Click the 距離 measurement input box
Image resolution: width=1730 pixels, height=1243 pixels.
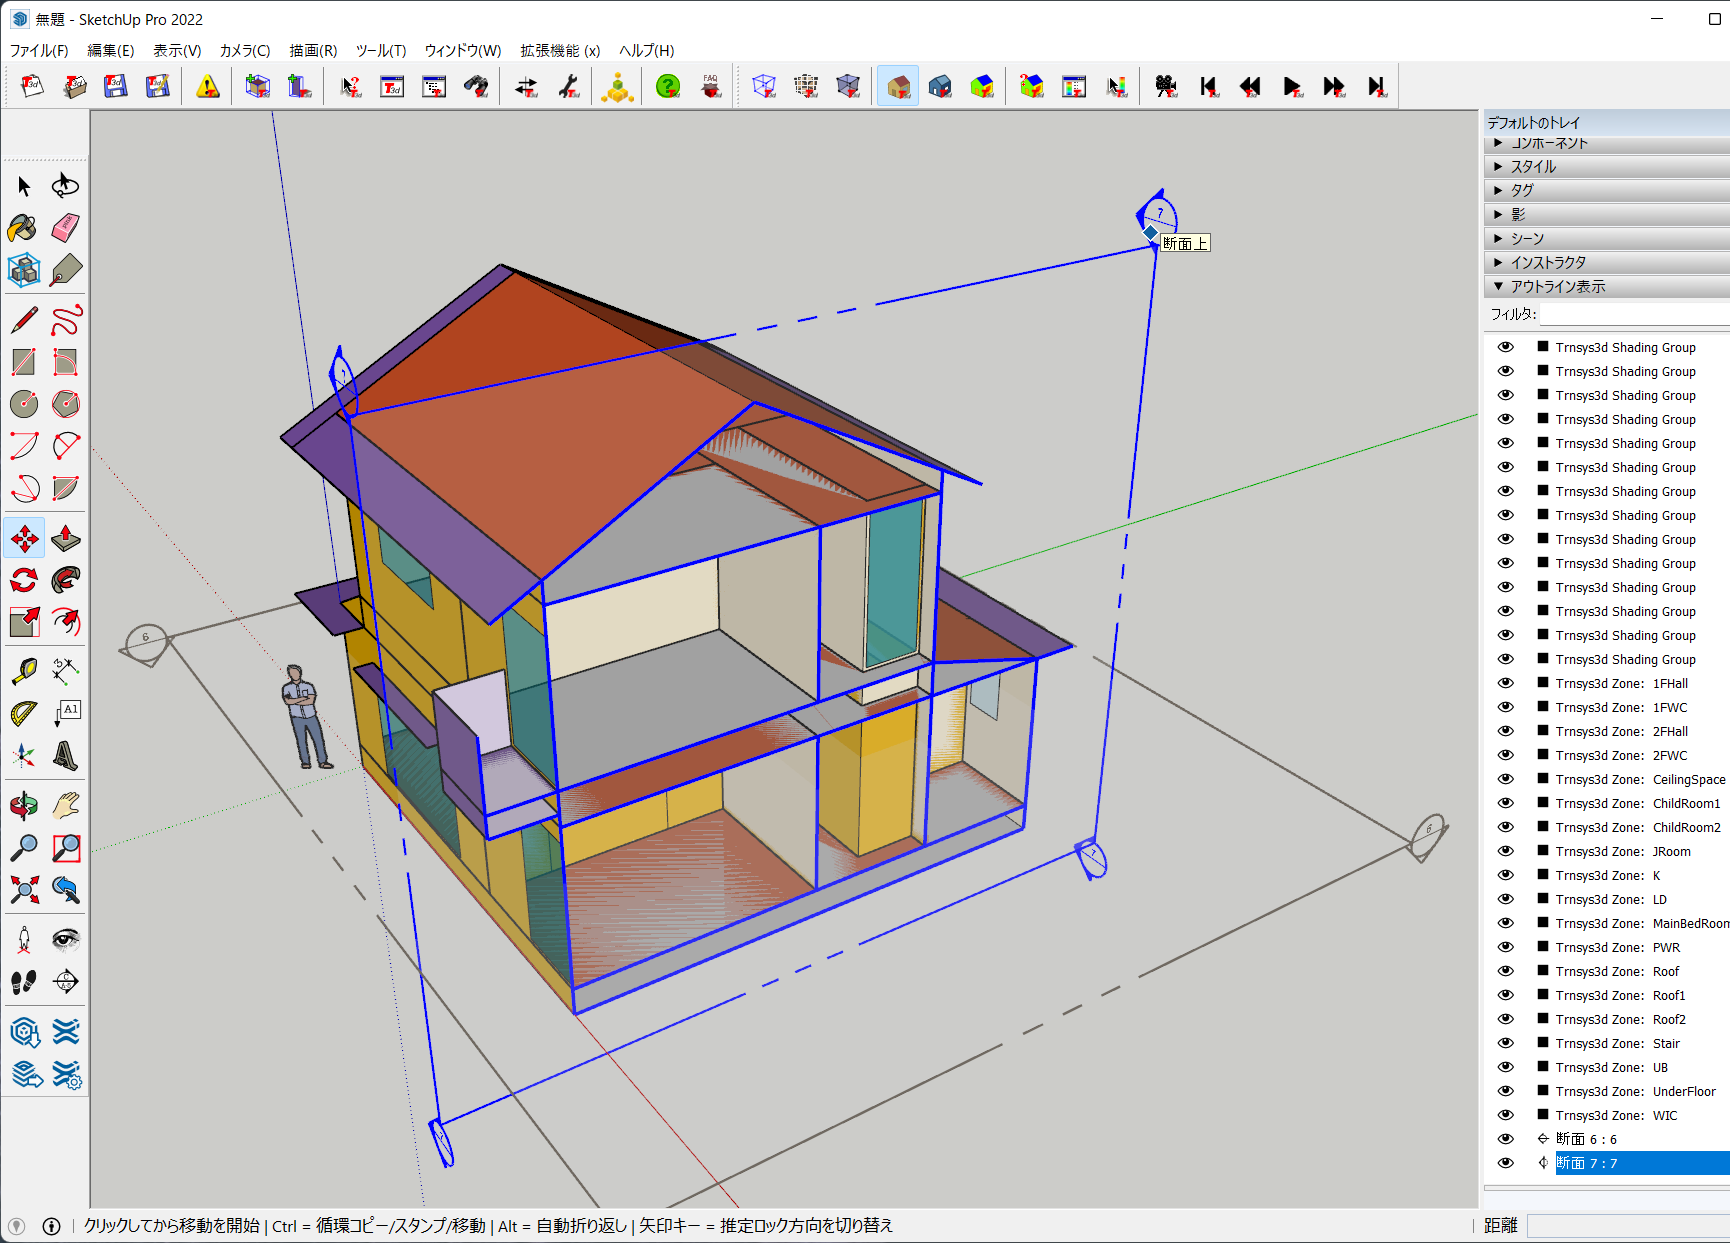1625,1225
